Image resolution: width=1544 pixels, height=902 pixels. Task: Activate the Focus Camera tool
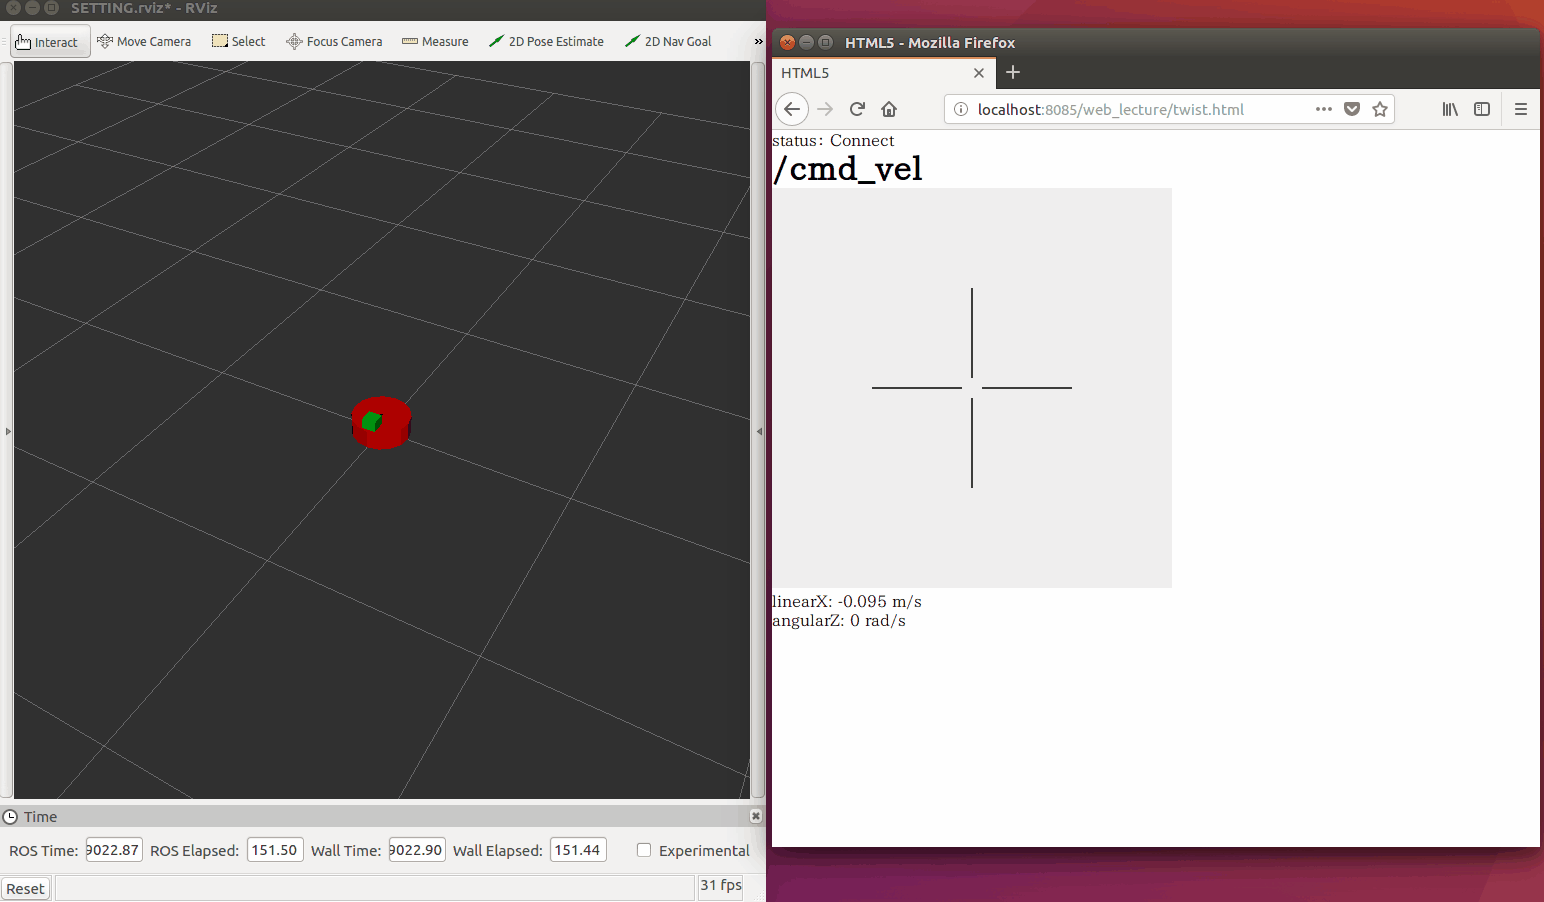(334, 42)
